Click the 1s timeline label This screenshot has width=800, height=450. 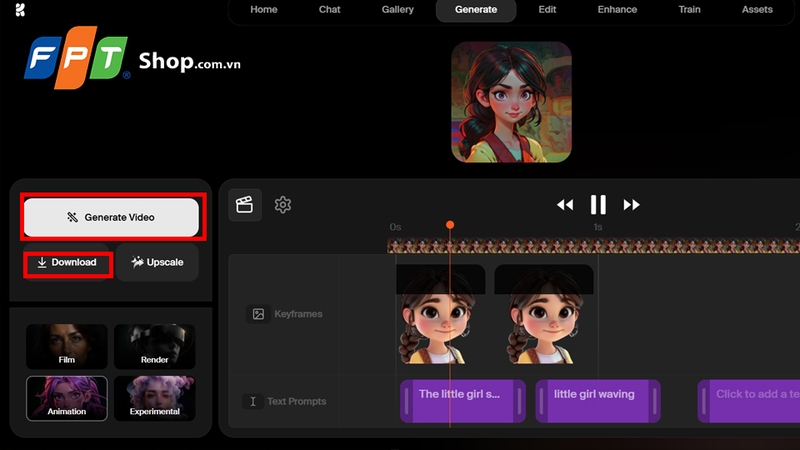coord(598,227)
